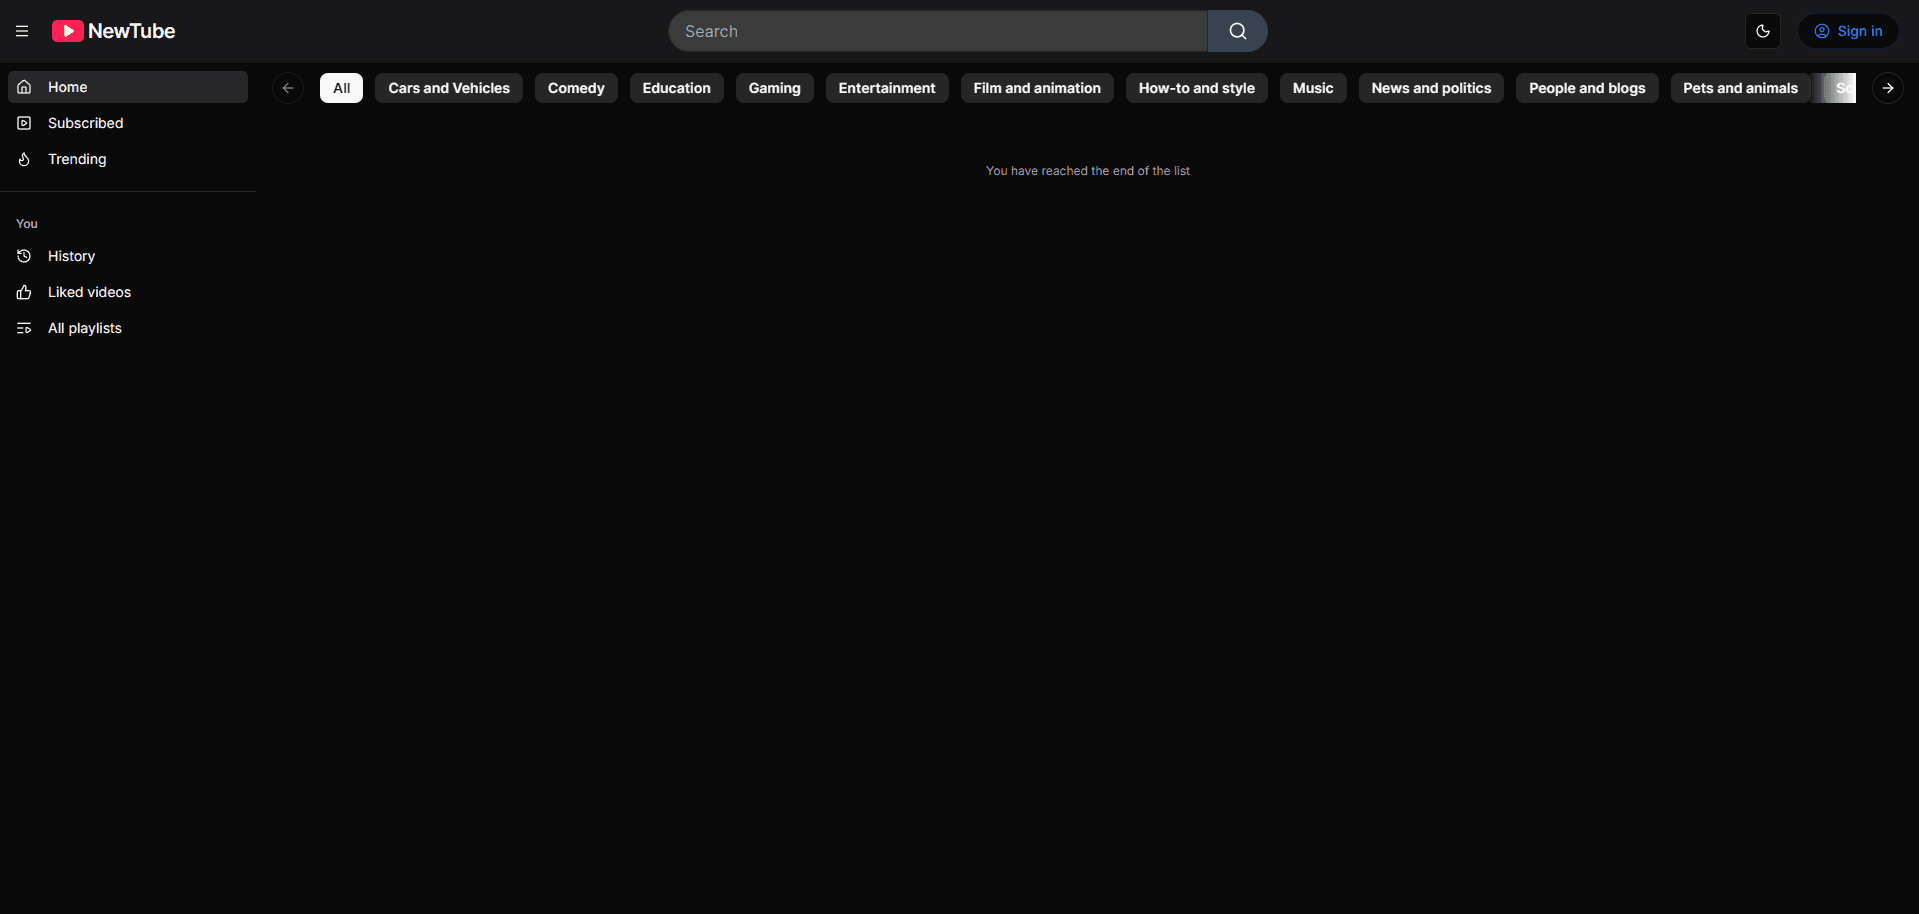
Task: Switch to the Music category tab
Action: (x=1312, y=87)
